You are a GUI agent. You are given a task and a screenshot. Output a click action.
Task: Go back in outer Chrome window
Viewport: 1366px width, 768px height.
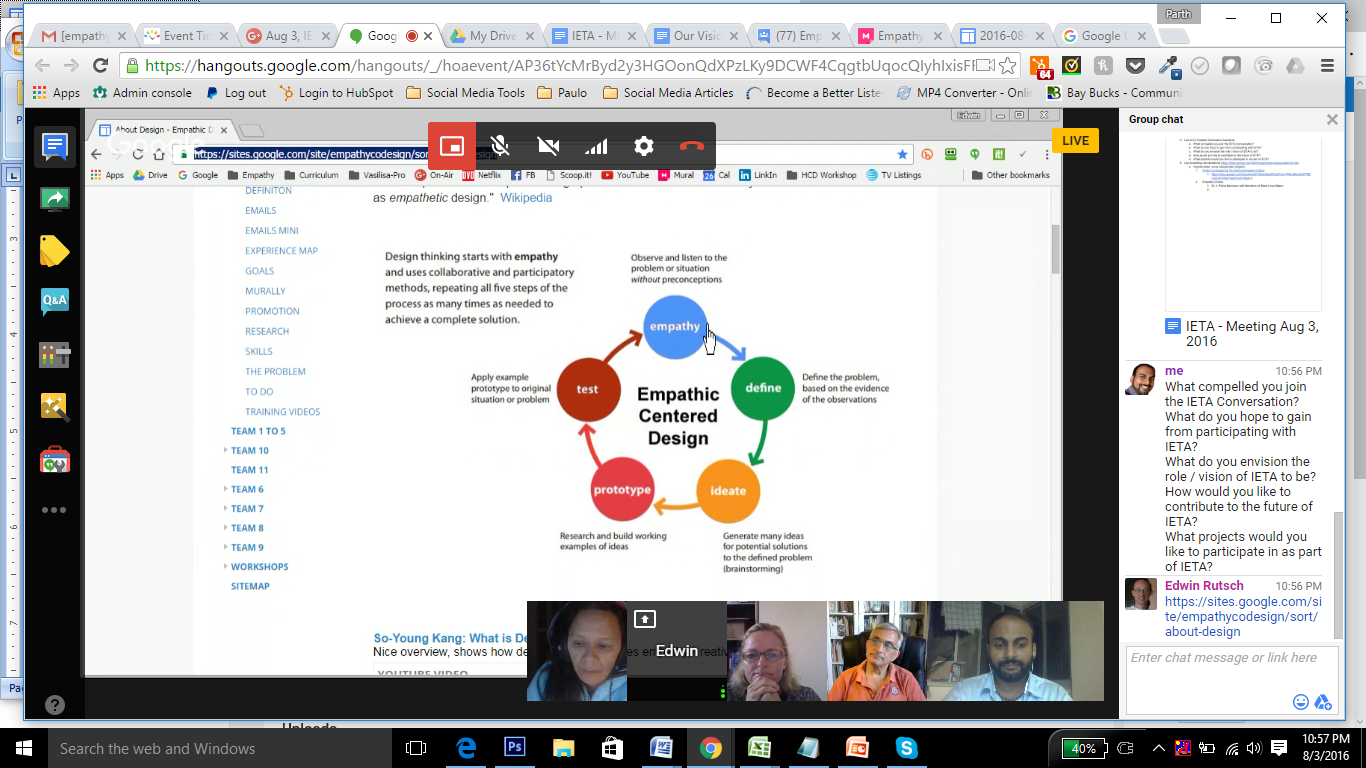click(42, 66)
